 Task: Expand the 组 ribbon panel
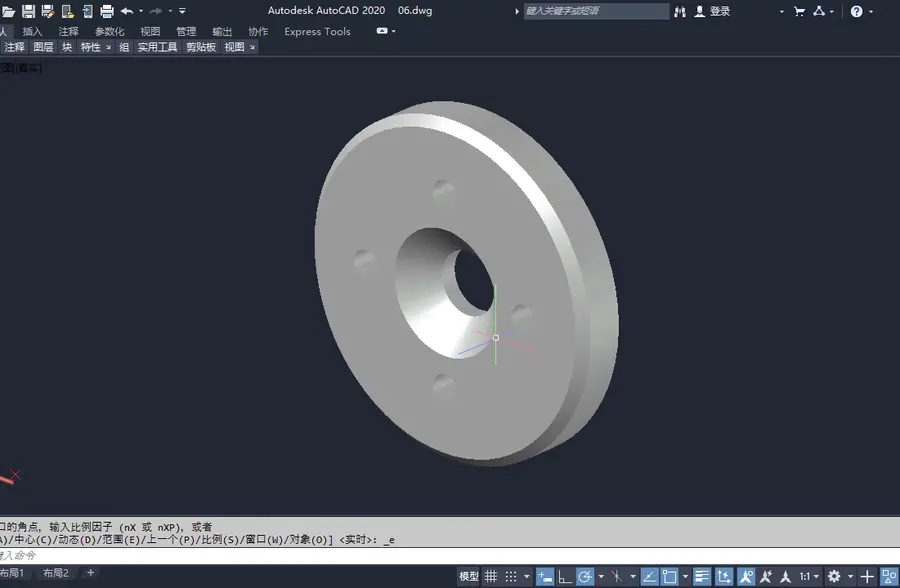tap(124, 47)
